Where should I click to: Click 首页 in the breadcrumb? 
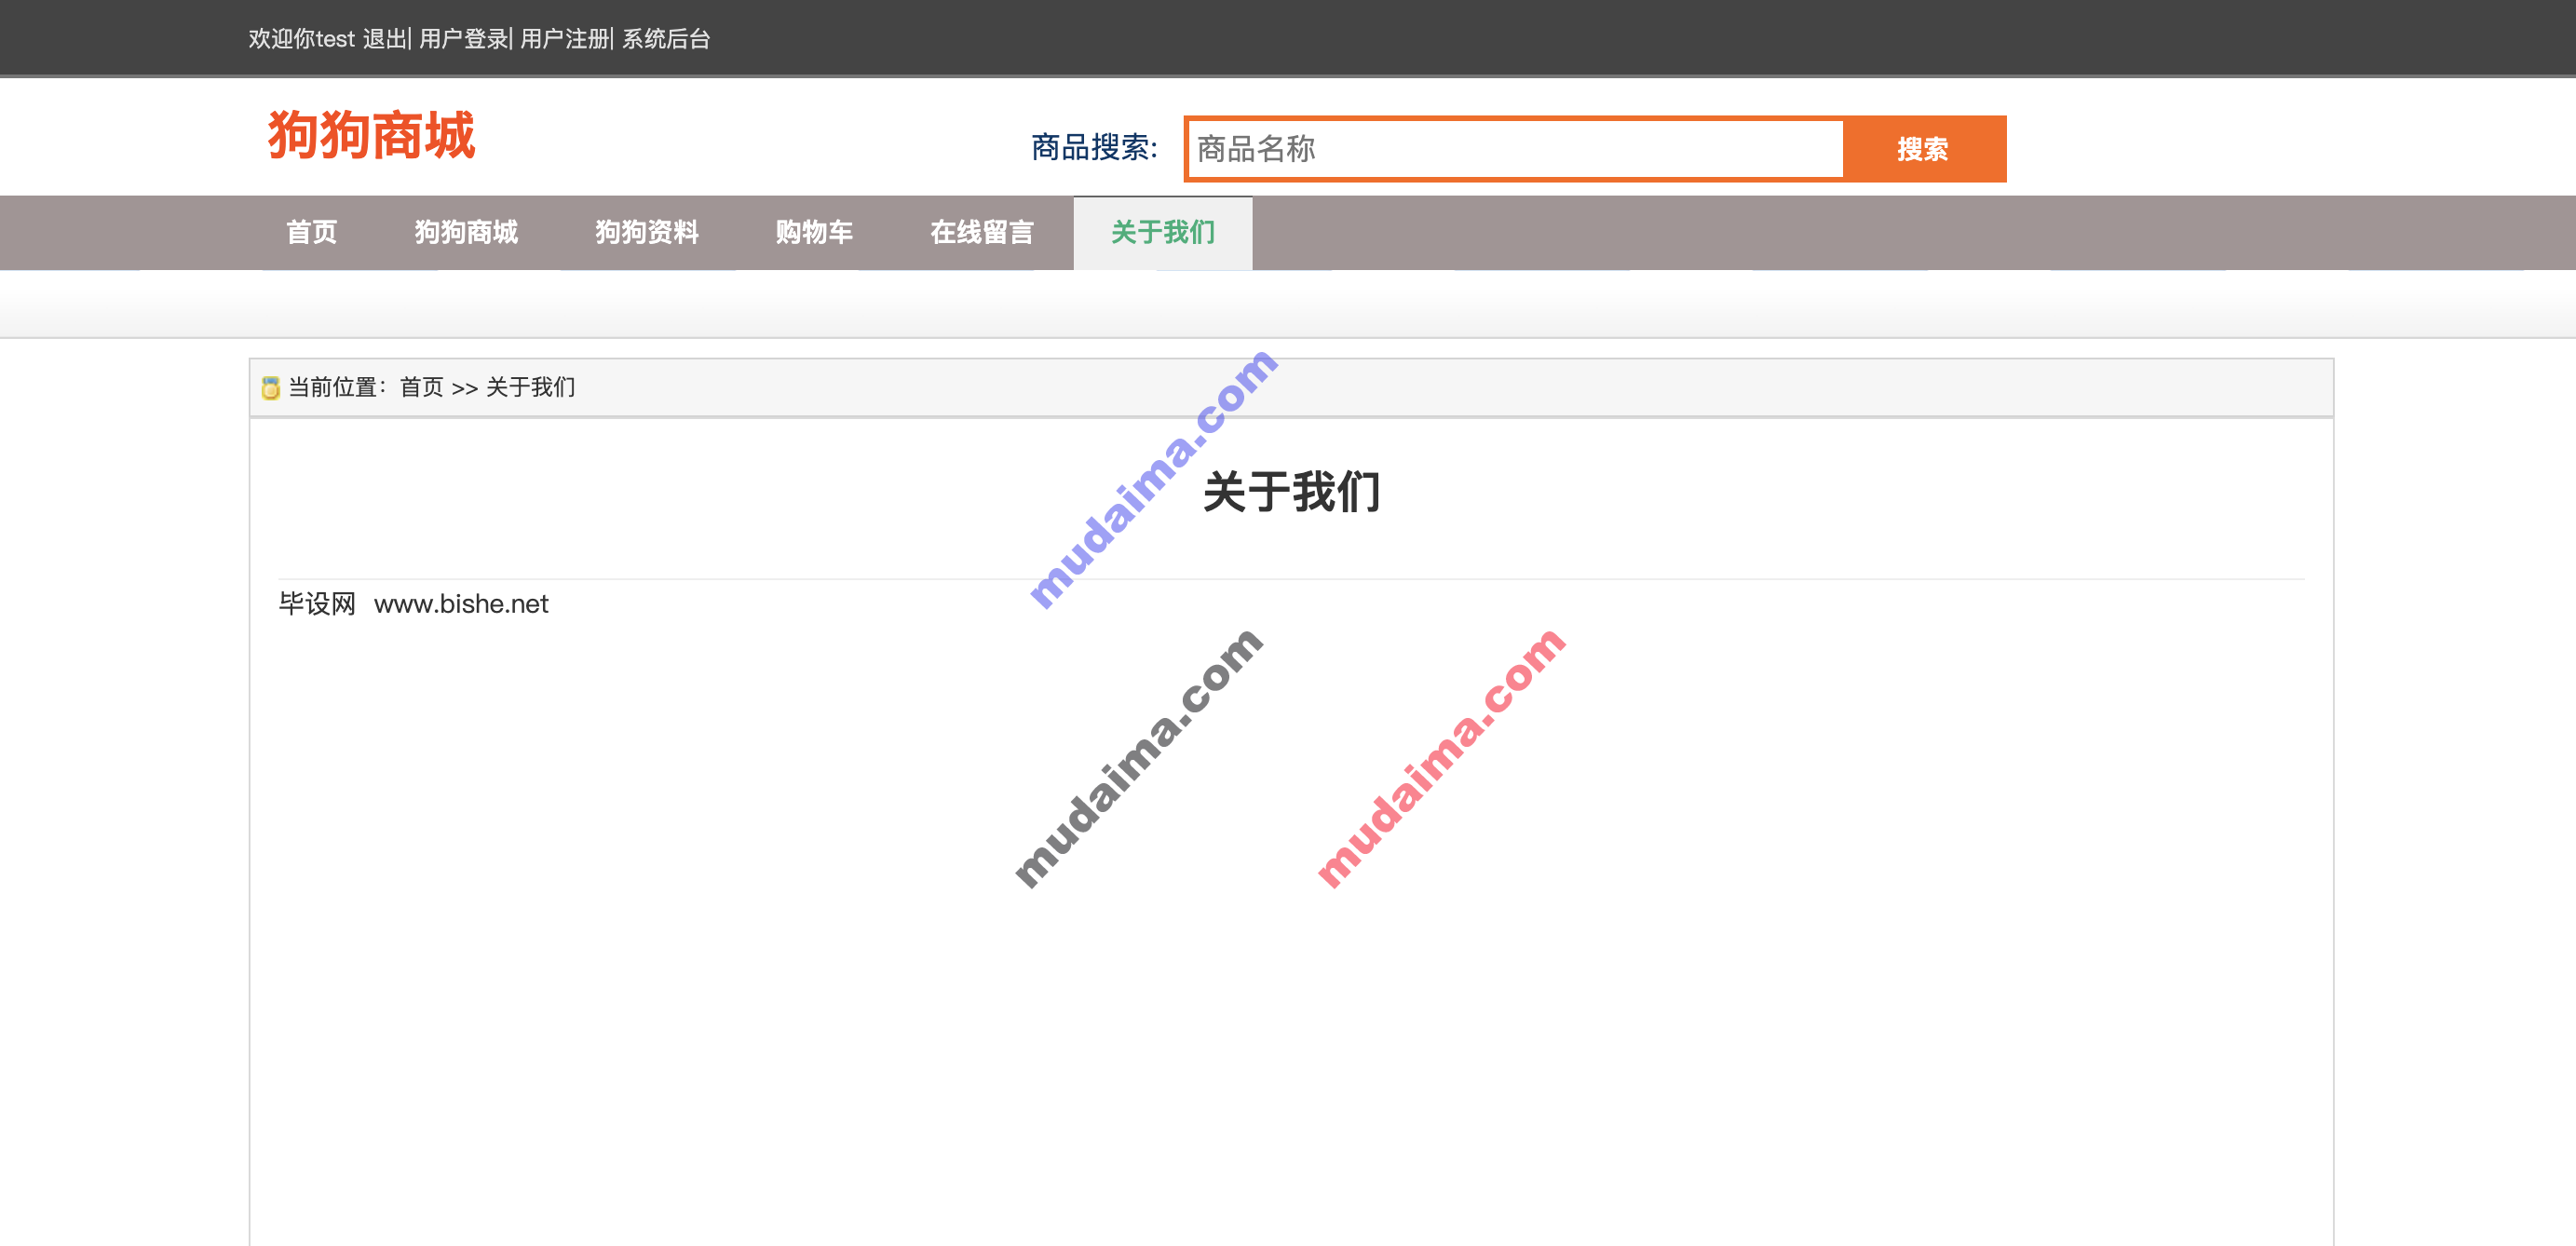tap(421, 387)
